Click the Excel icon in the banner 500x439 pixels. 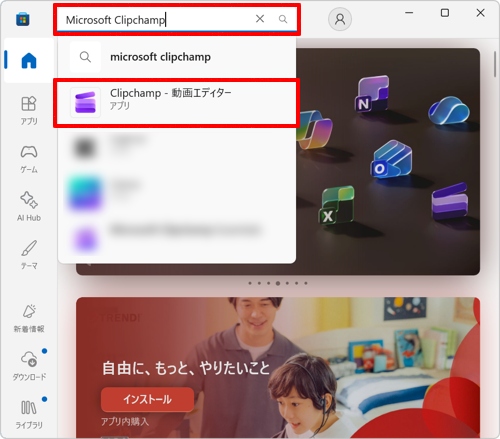tap(337, 205)
